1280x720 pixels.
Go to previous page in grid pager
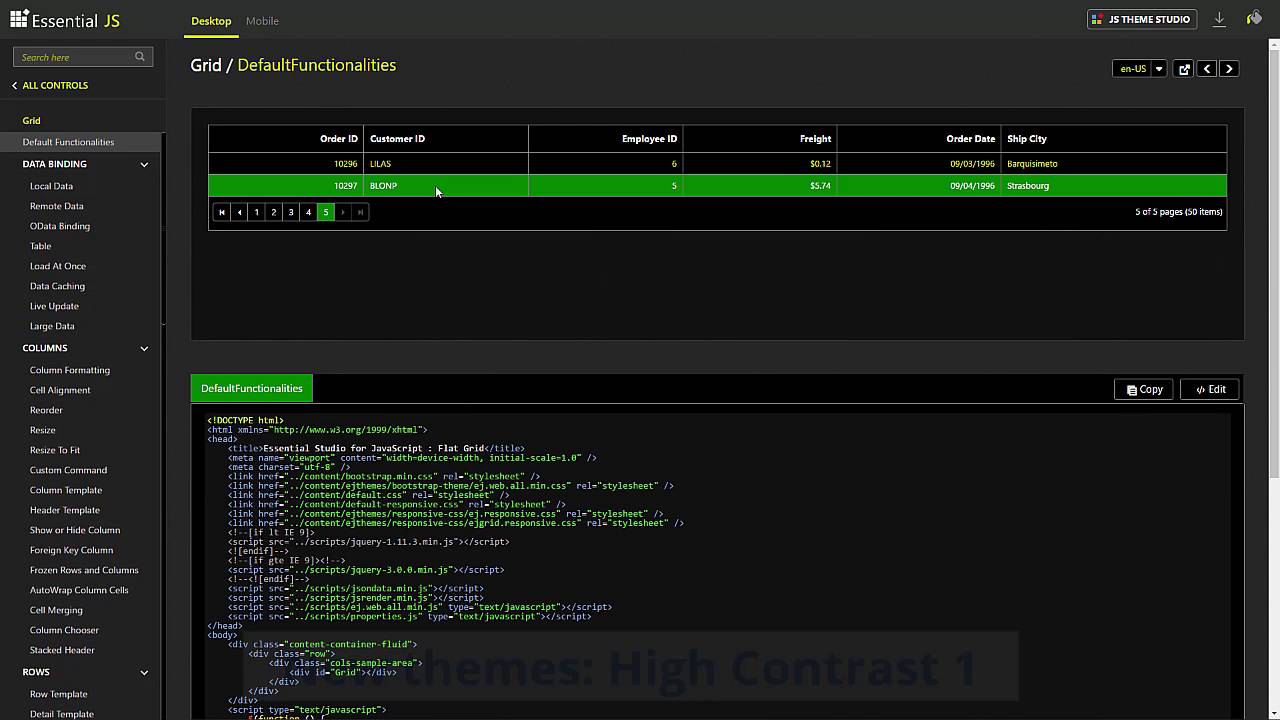[x=239, y=212]
